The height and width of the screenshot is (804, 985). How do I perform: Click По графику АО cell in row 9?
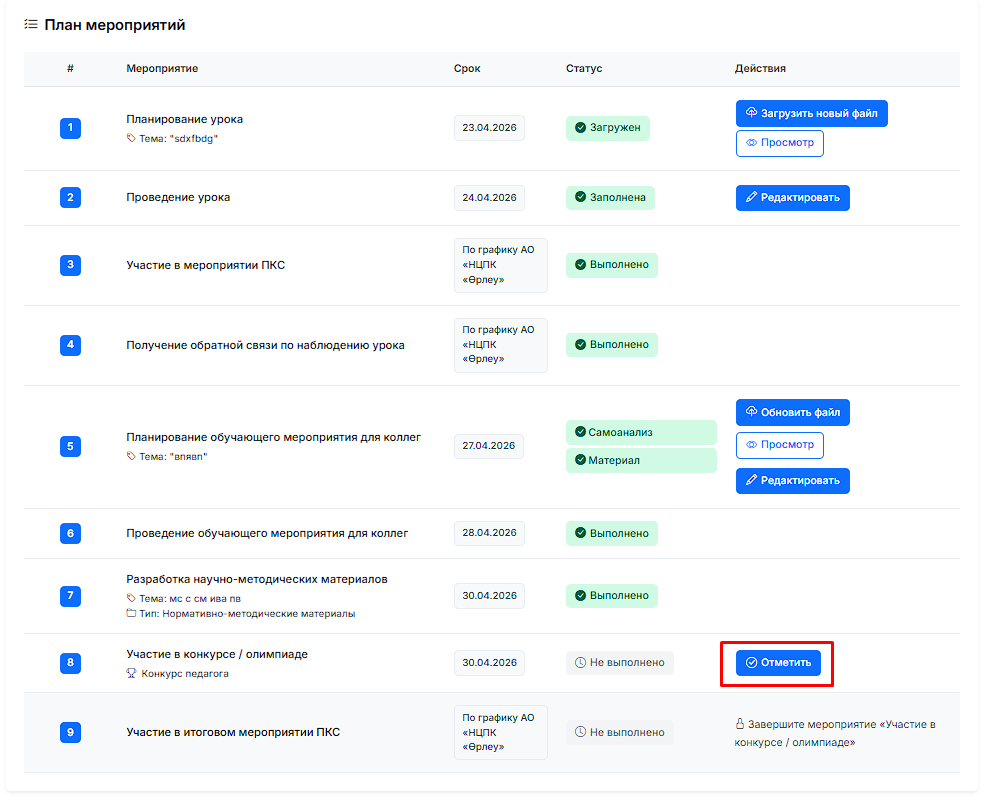(501, 732)
